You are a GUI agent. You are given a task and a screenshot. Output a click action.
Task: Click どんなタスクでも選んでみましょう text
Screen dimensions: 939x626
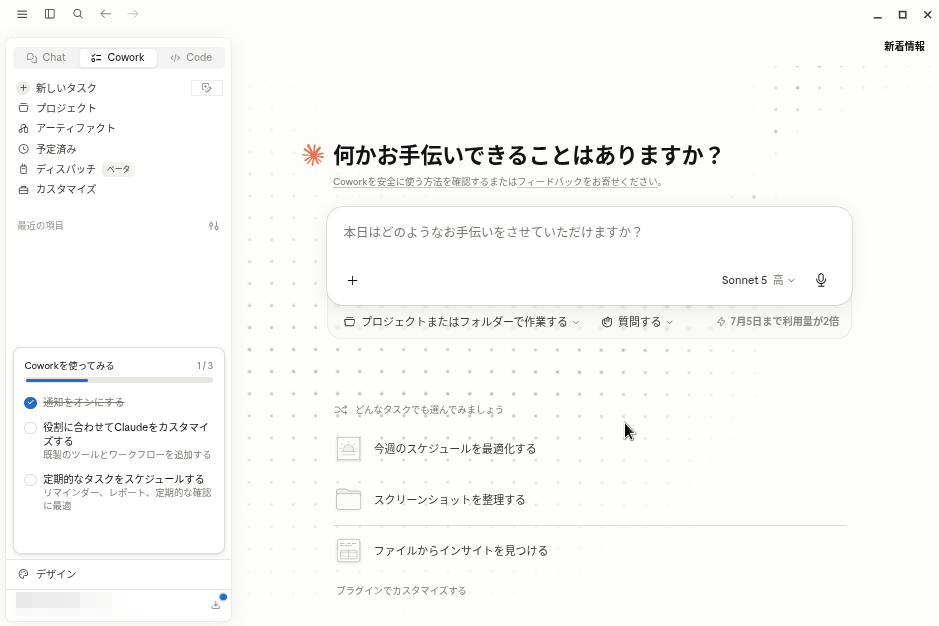coord(429,410)
